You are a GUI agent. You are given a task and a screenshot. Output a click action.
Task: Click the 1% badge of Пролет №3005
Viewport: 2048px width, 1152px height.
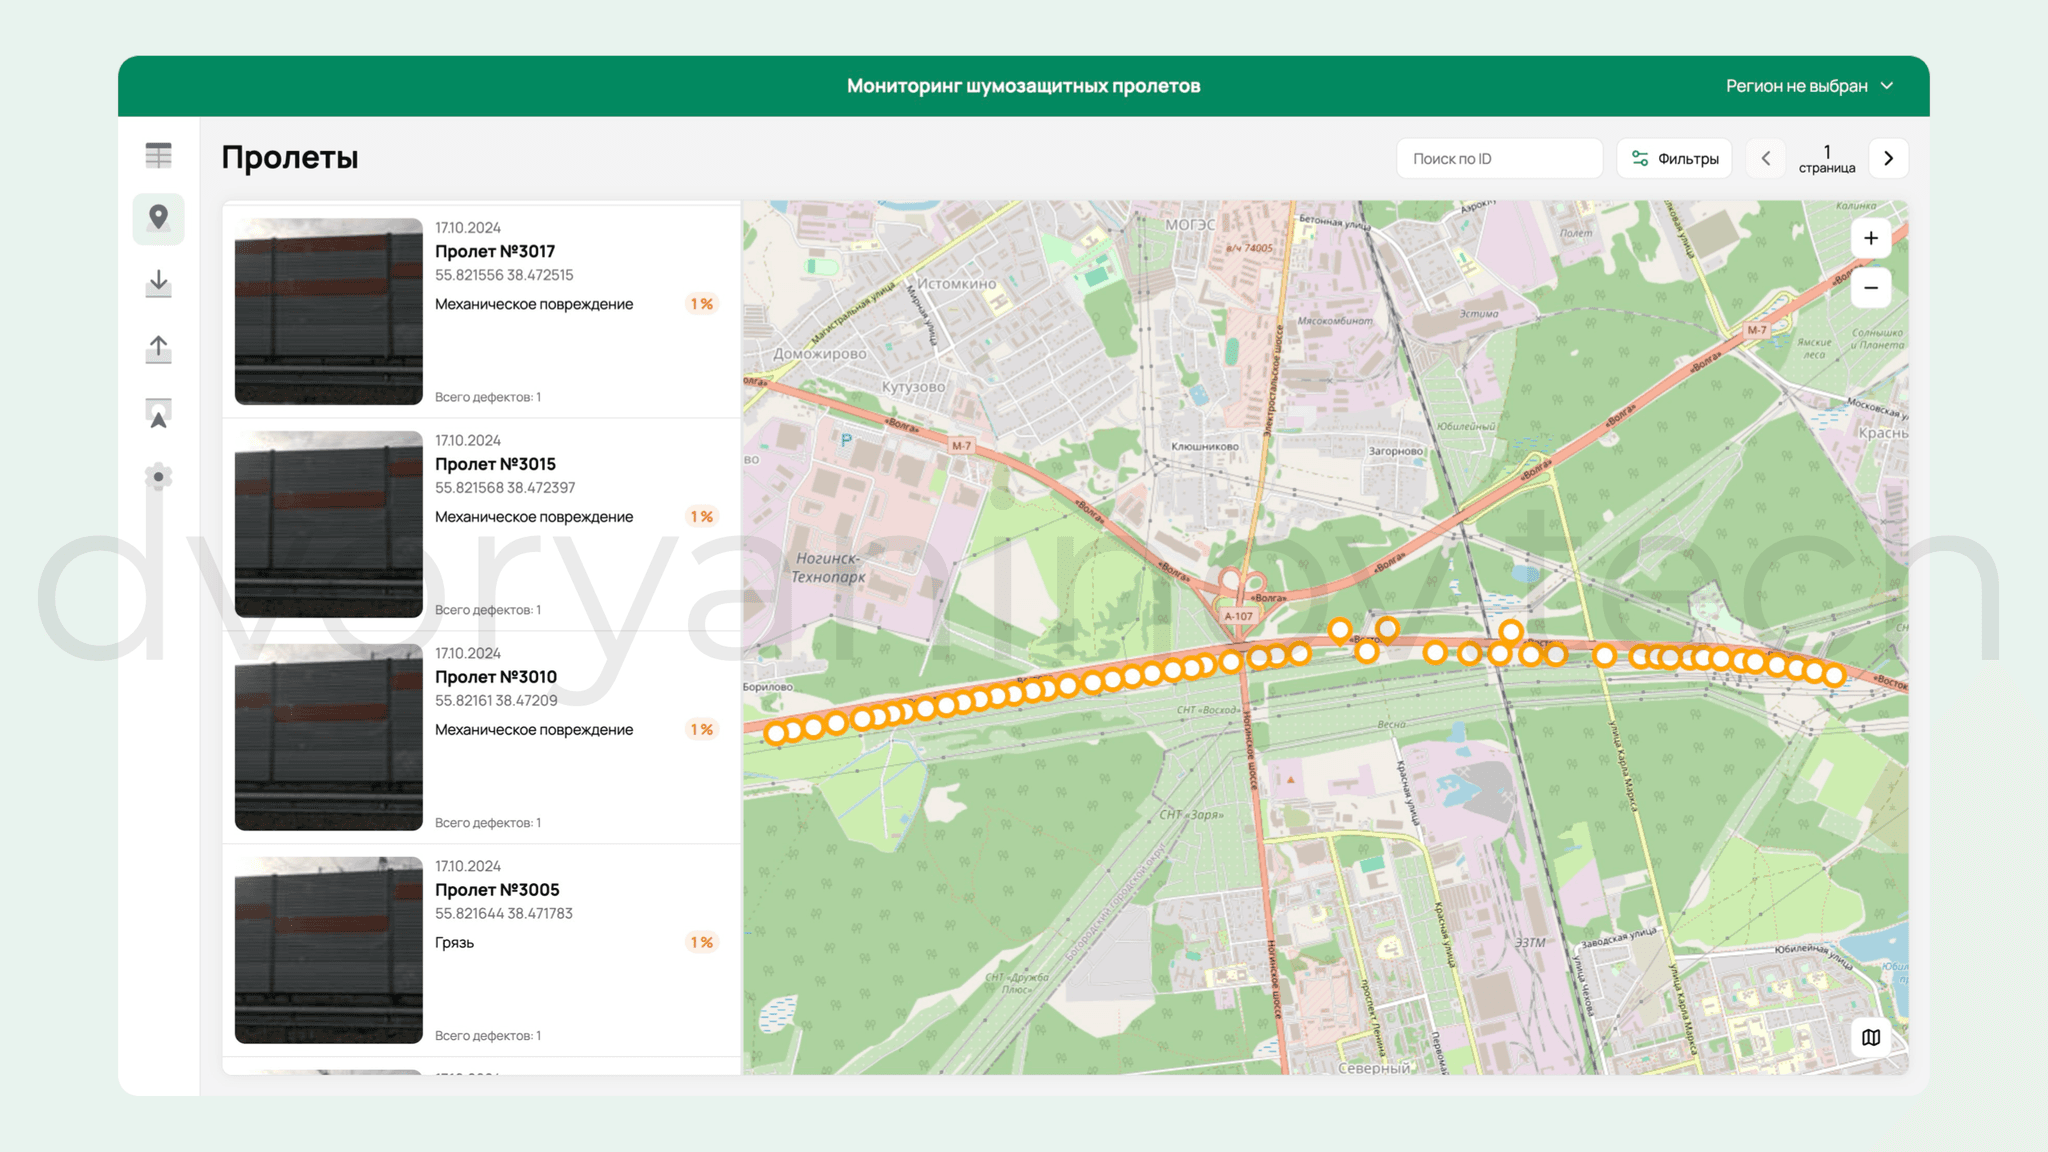(x=702, y=942)
